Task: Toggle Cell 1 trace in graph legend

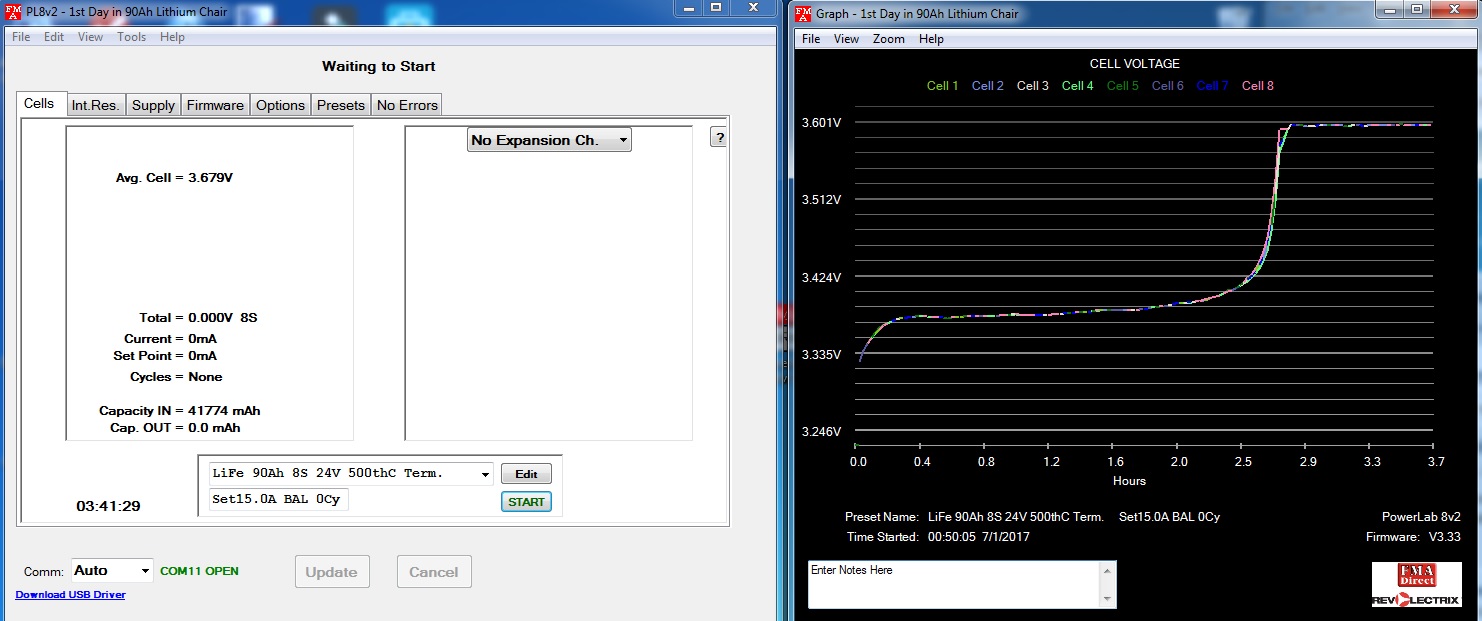Action: tap(942, 86)
